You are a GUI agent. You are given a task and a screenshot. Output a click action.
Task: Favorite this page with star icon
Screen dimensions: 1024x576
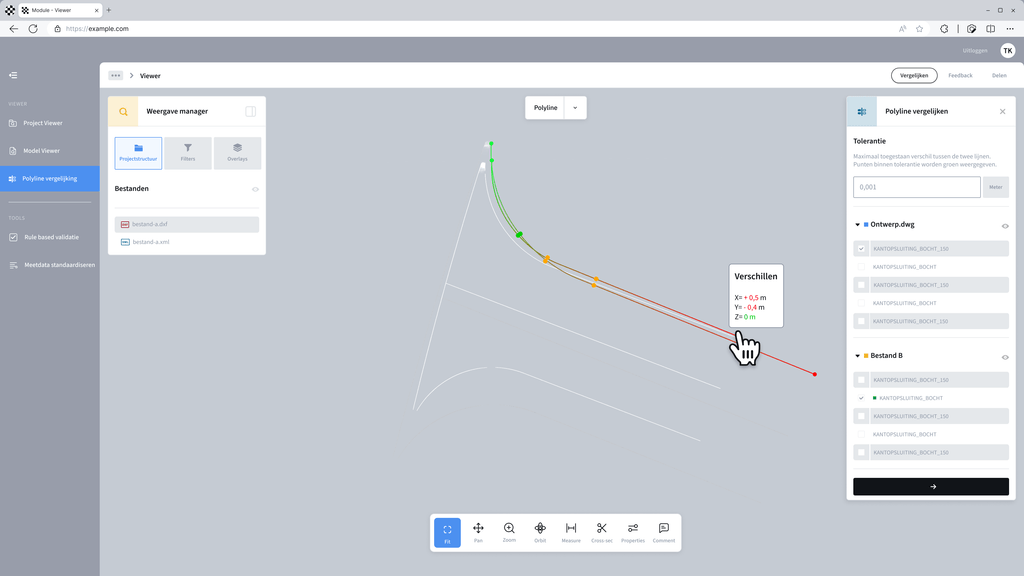[x=920, y=29]
